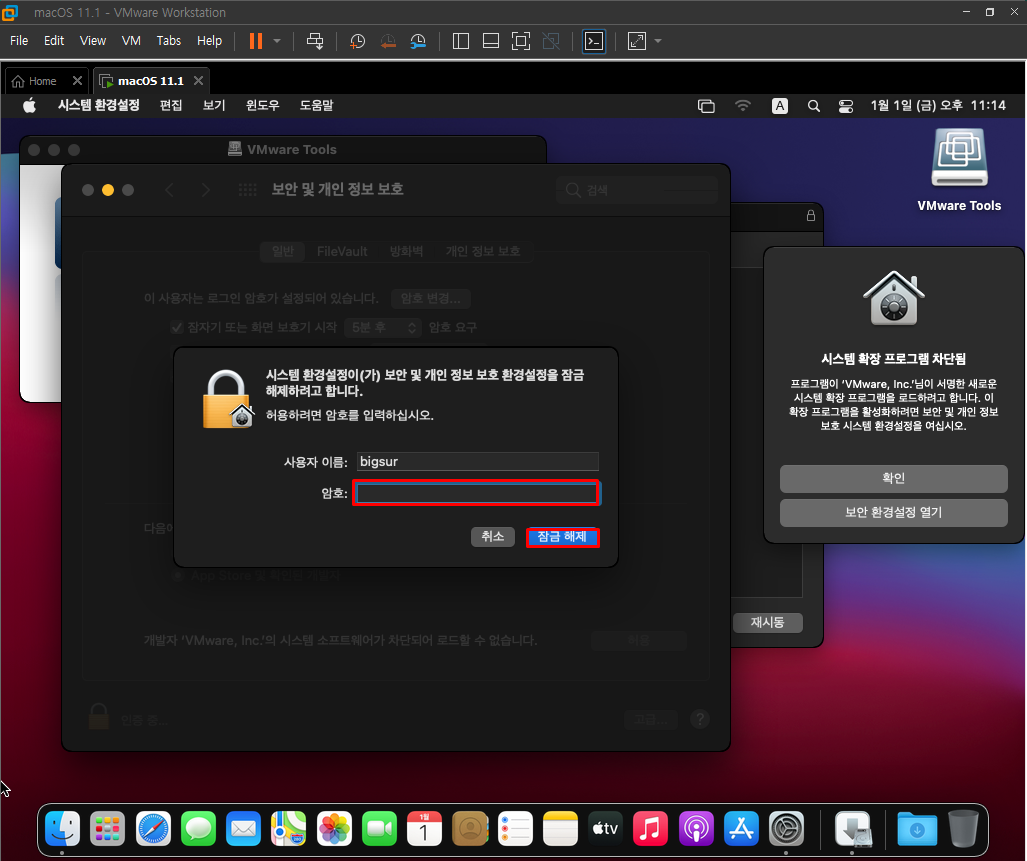Viewport: 1027px width, 861px height.
Task: Click the menu bar date and time
Action: [x=938, y=105]
